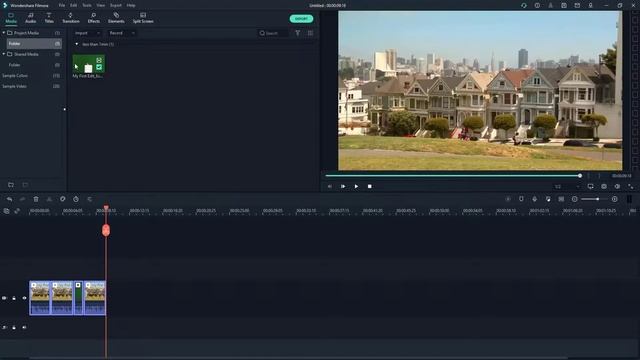
Task: Toggle the auto ripple link icon
Action: pos(17,211)
